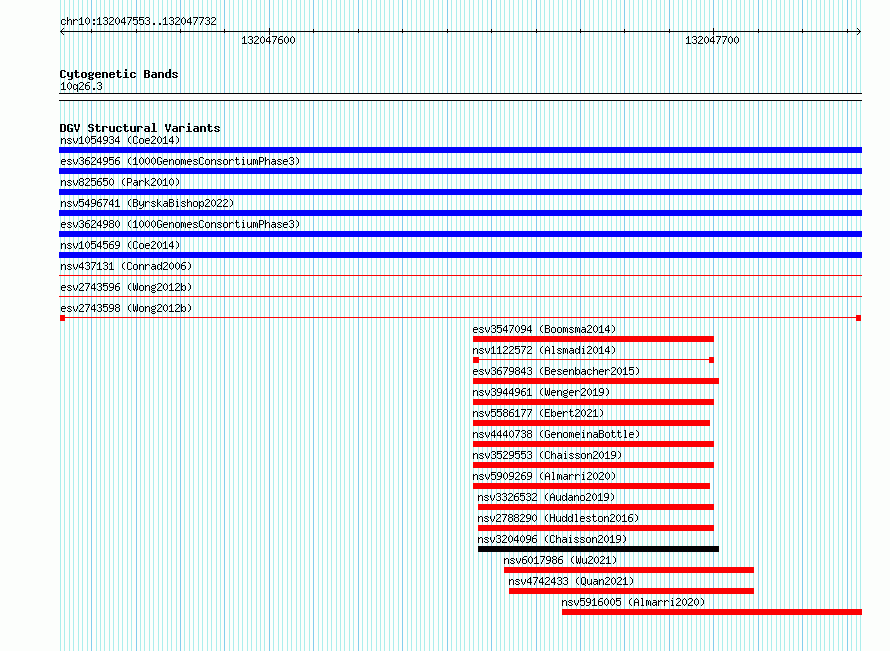Click esv3624980 (1000GenomesConsortiumPhase3) label
Screen dimensions: 890x651
[x=180, y=224]
